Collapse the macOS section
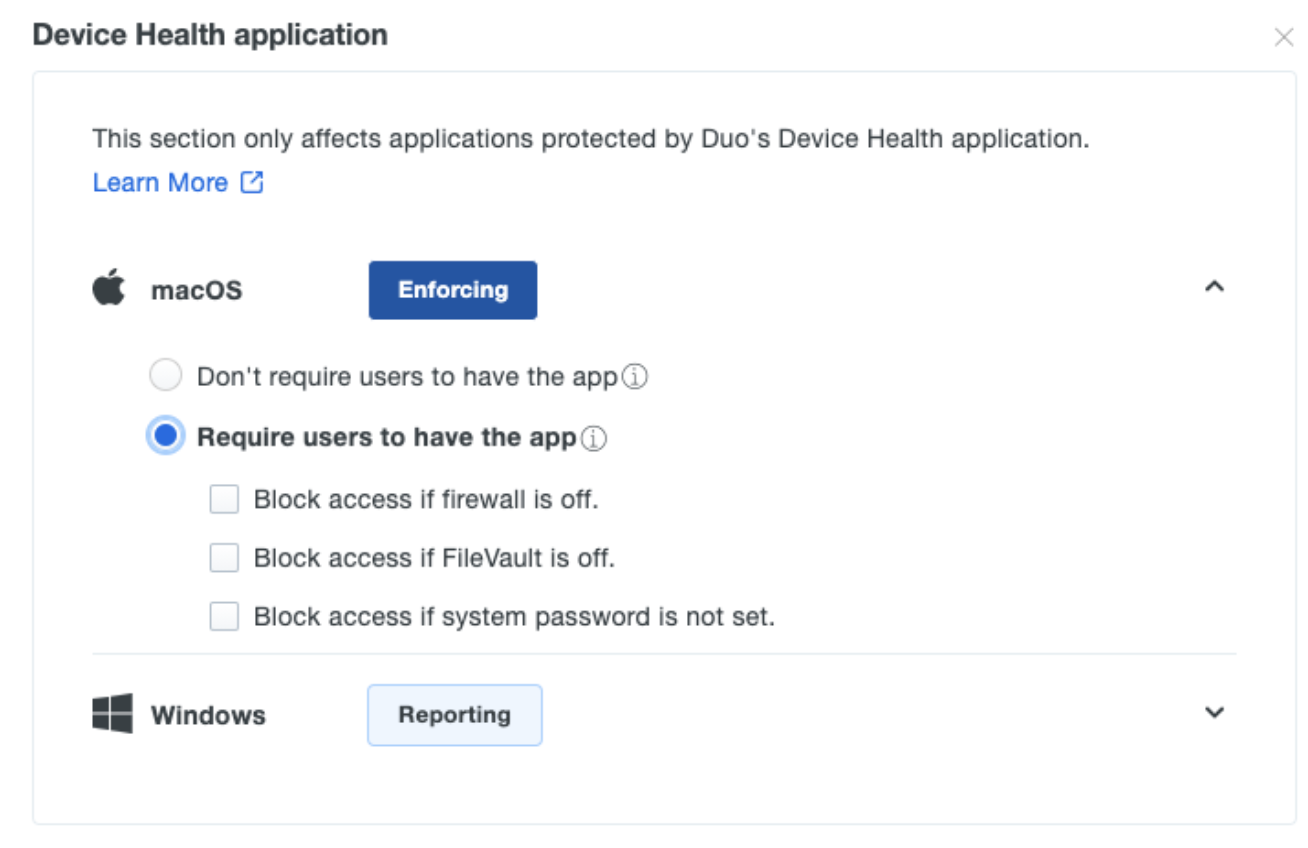The image size is (1308, 848). pos(1215,287)
